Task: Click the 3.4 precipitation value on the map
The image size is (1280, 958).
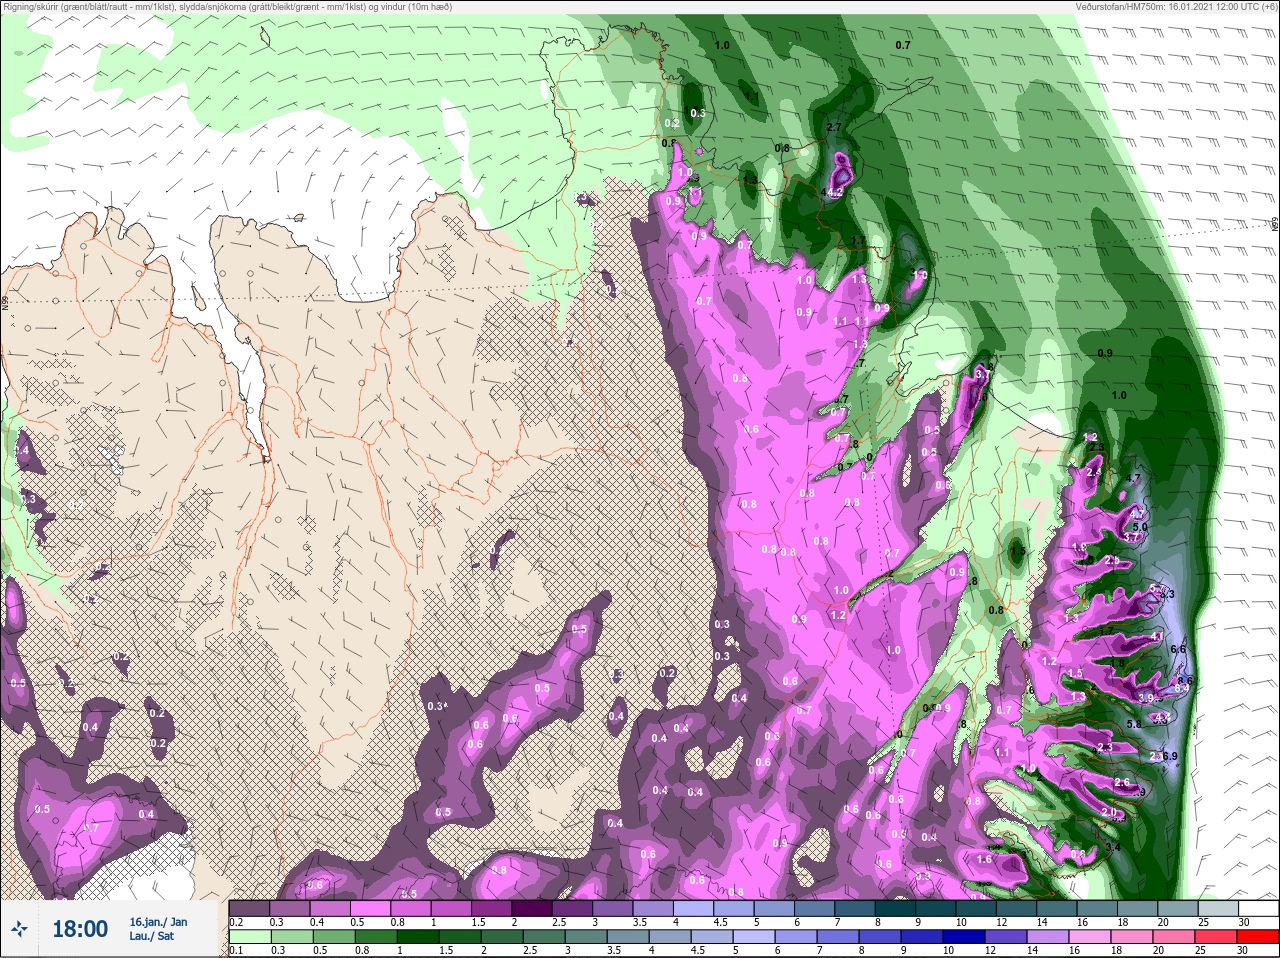Action: [1114, 848]
